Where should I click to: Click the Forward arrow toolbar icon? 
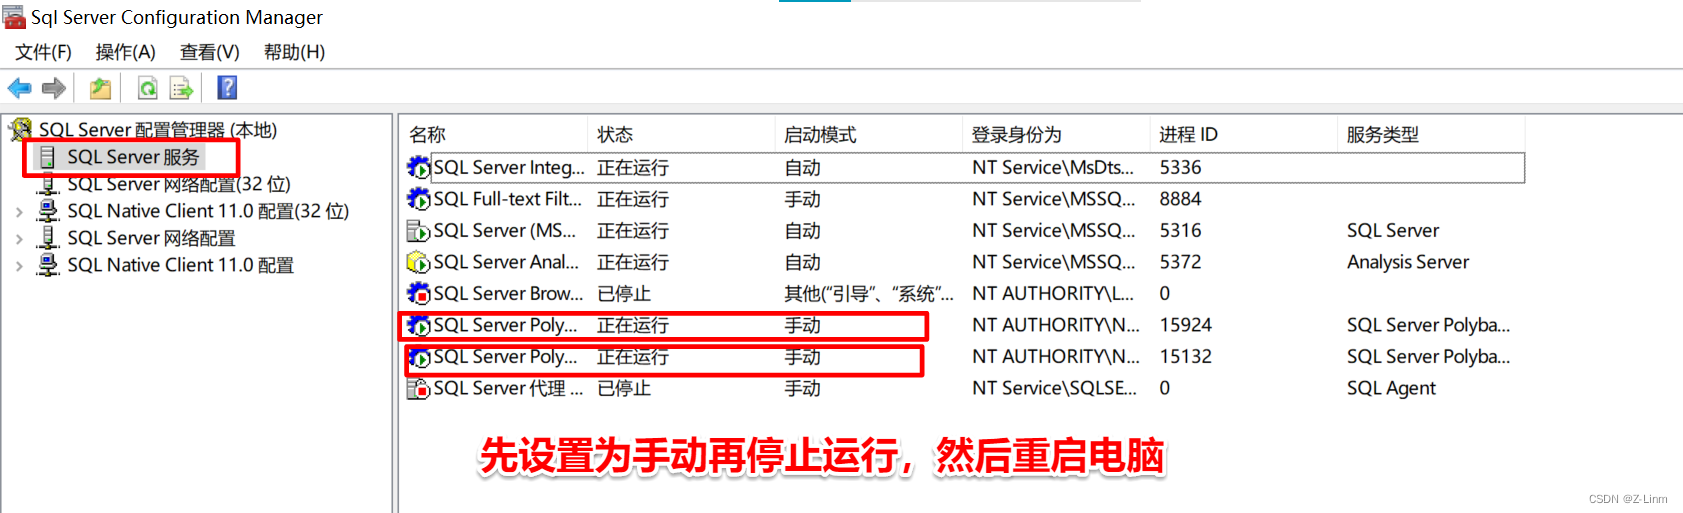coord(54,88)
